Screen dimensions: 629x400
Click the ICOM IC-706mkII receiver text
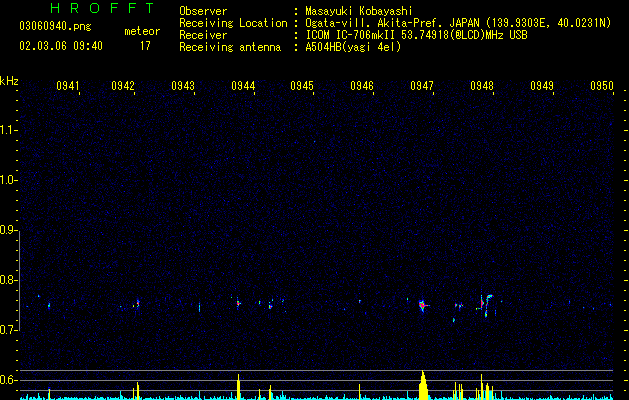[416, 35]
